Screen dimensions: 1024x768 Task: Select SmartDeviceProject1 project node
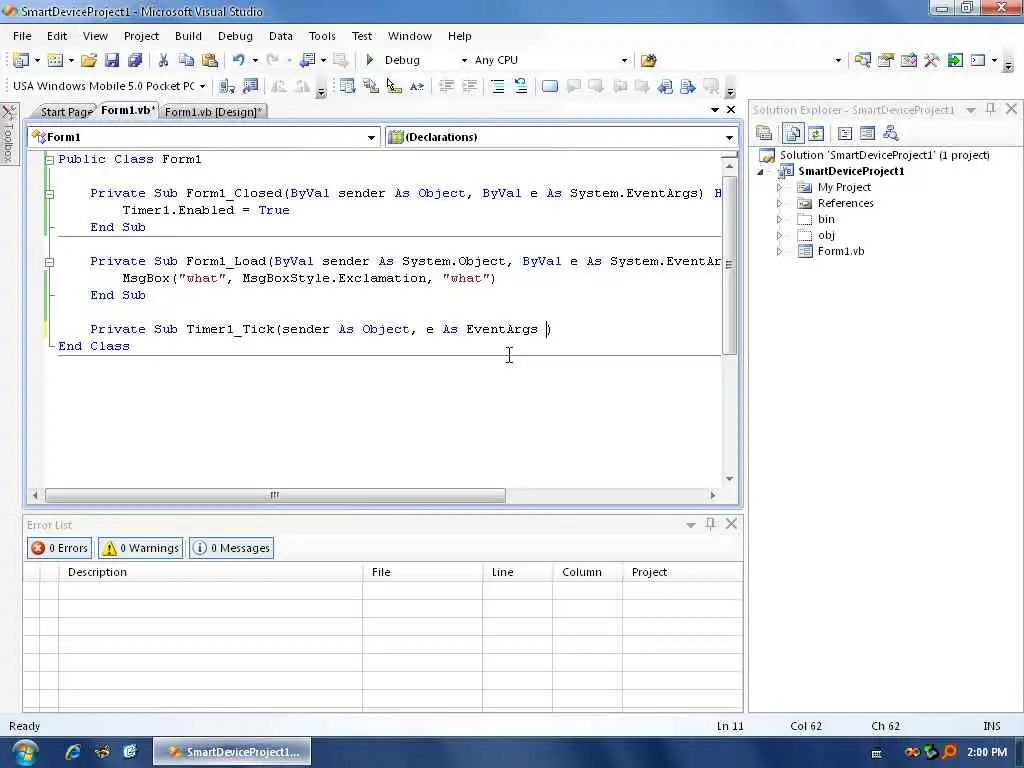[851, 171]
